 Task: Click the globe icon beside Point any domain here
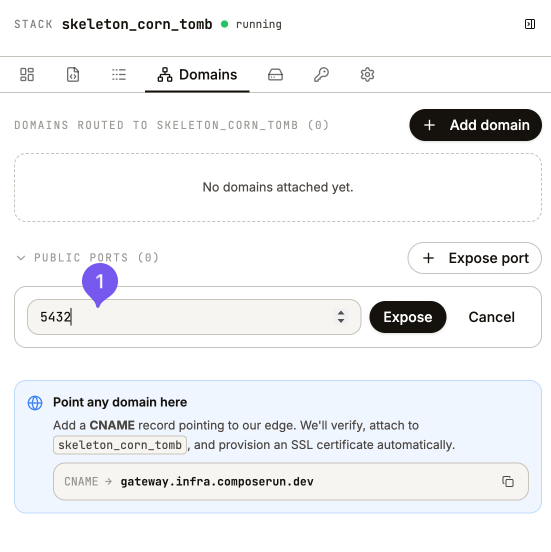[35, 403]
